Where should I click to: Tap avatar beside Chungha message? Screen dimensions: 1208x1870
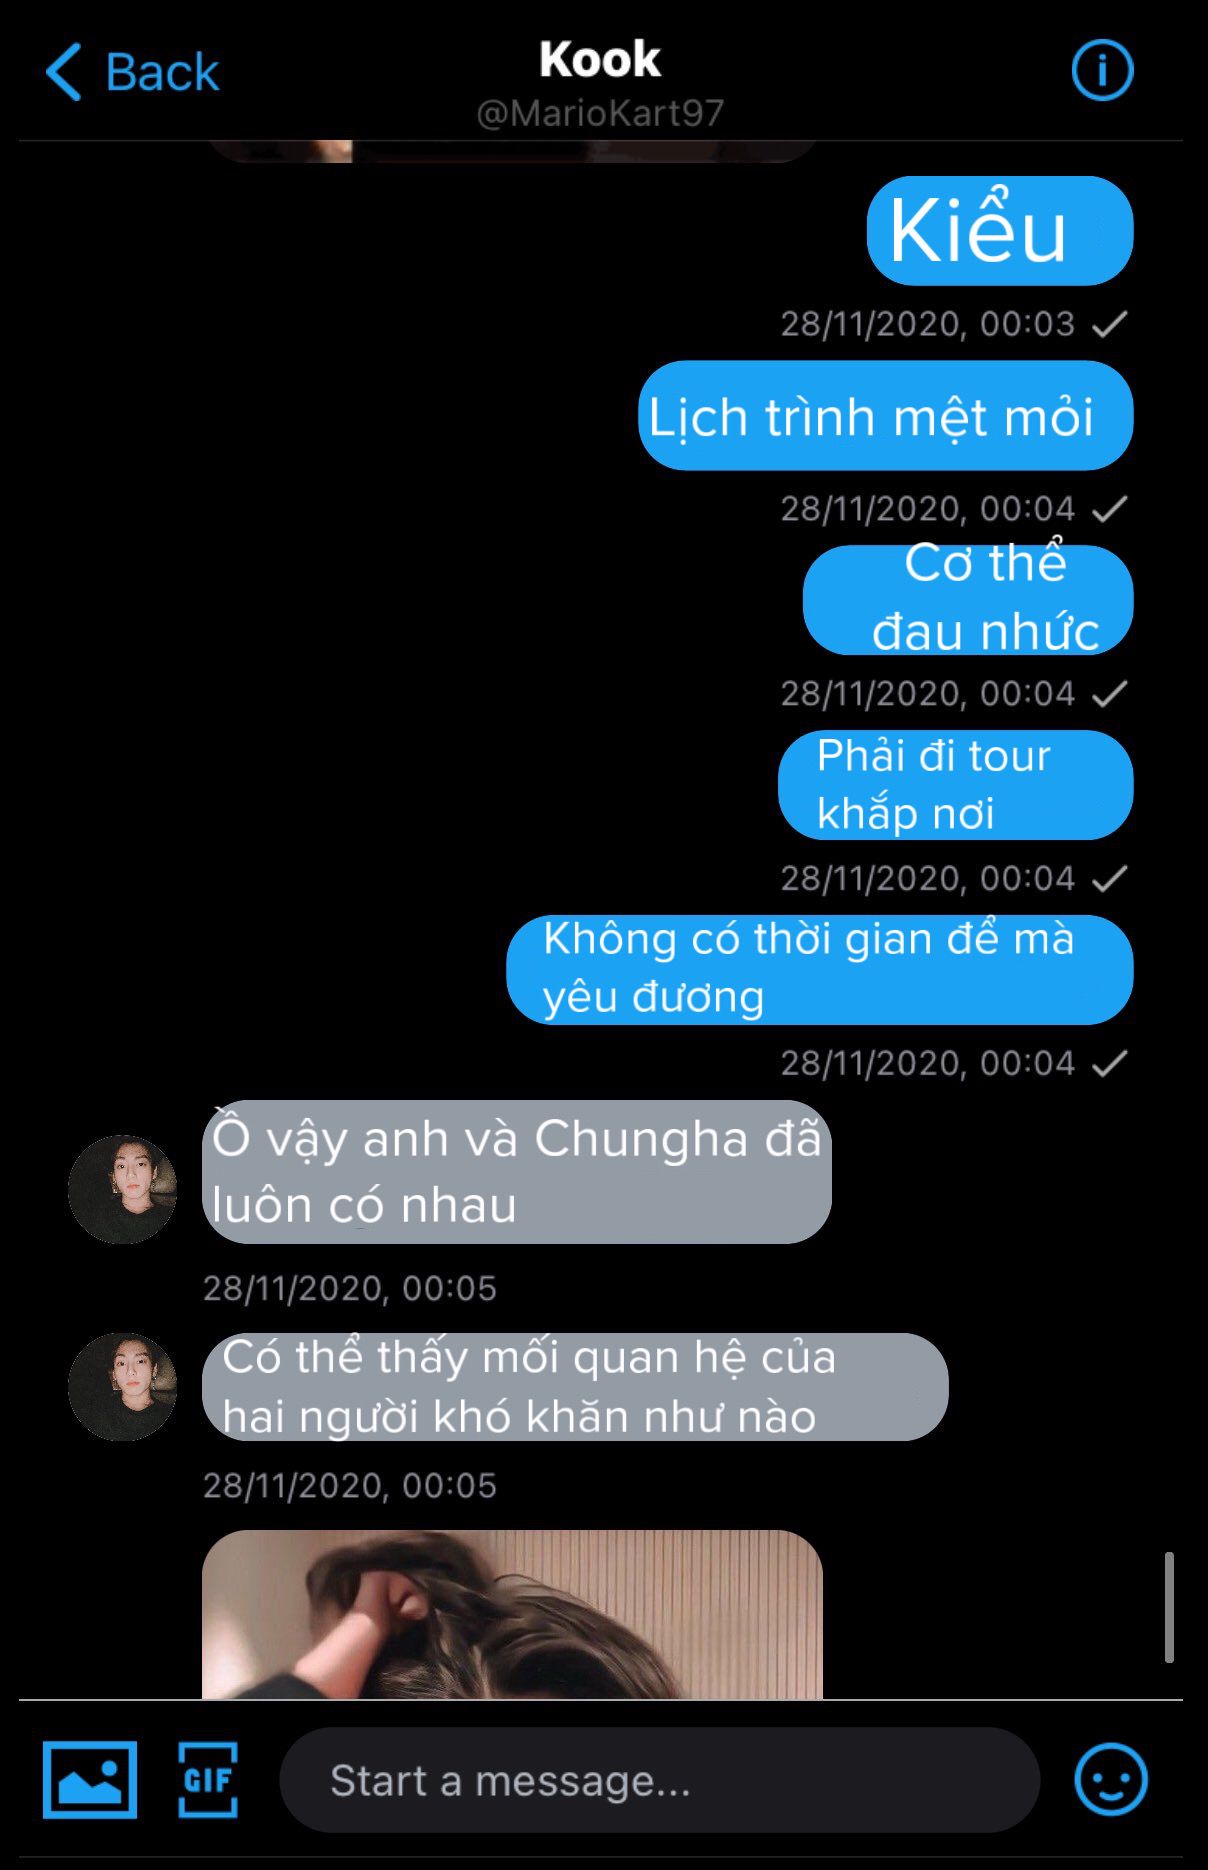[122, 1189]
